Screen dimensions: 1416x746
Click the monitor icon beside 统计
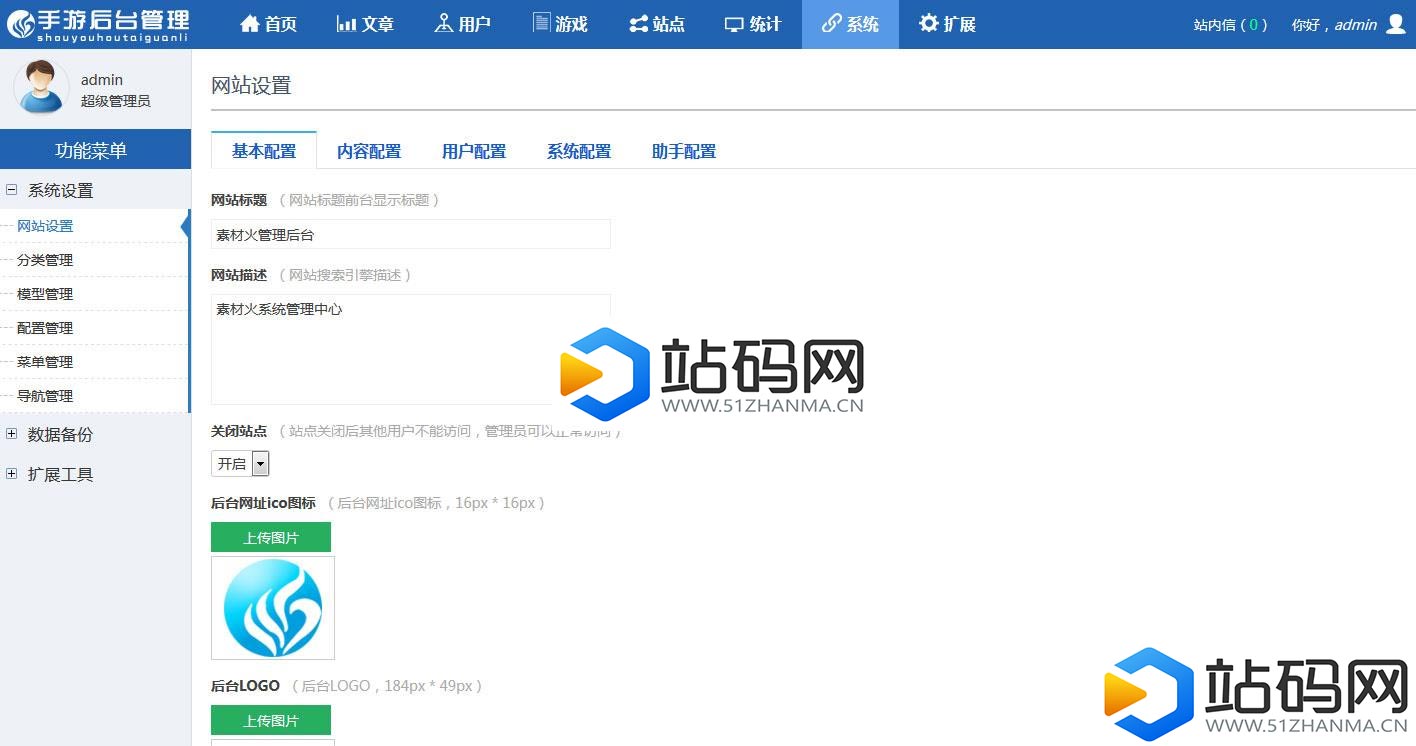735,24
